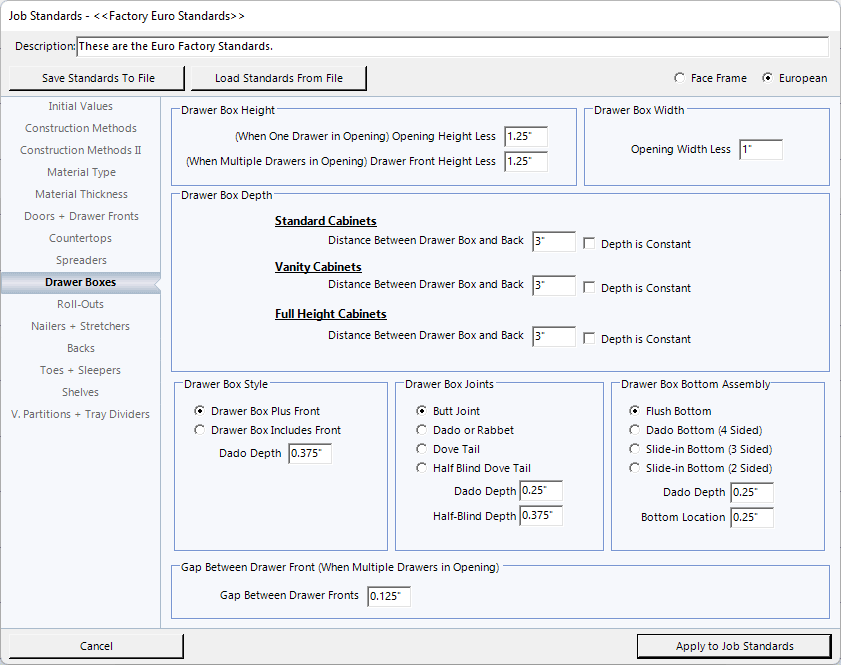Viewport: 841px width, 665px height.
Task: Select the Dove Tail joint option
Action: (x=422, y=449)
